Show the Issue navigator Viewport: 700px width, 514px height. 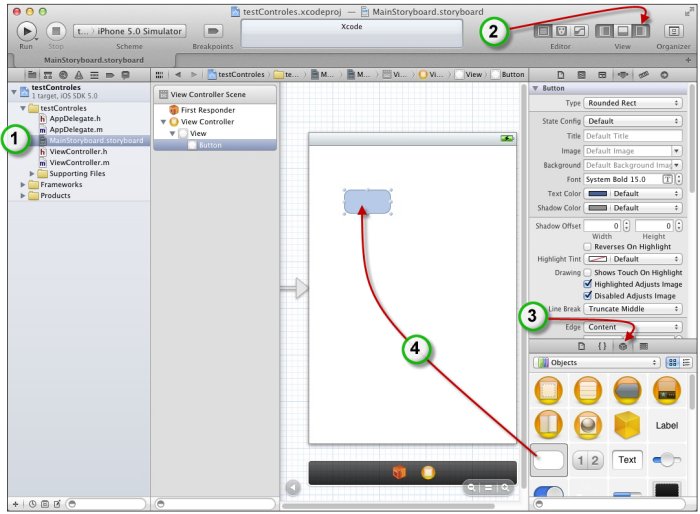click(x=79, y=75)
